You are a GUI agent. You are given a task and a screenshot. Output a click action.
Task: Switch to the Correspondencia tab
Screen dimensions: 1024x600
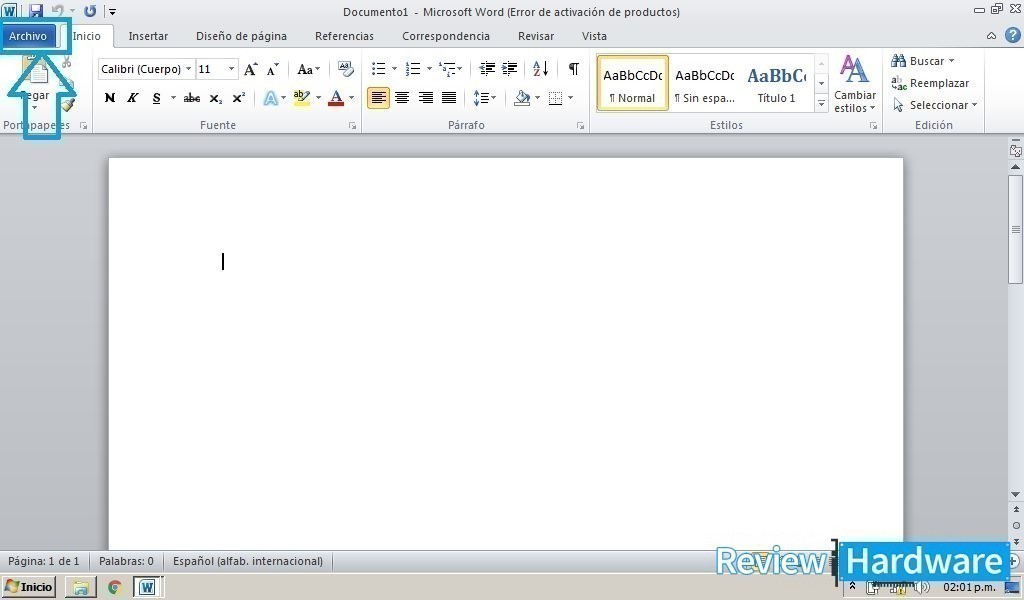click(x=446, y=36)
